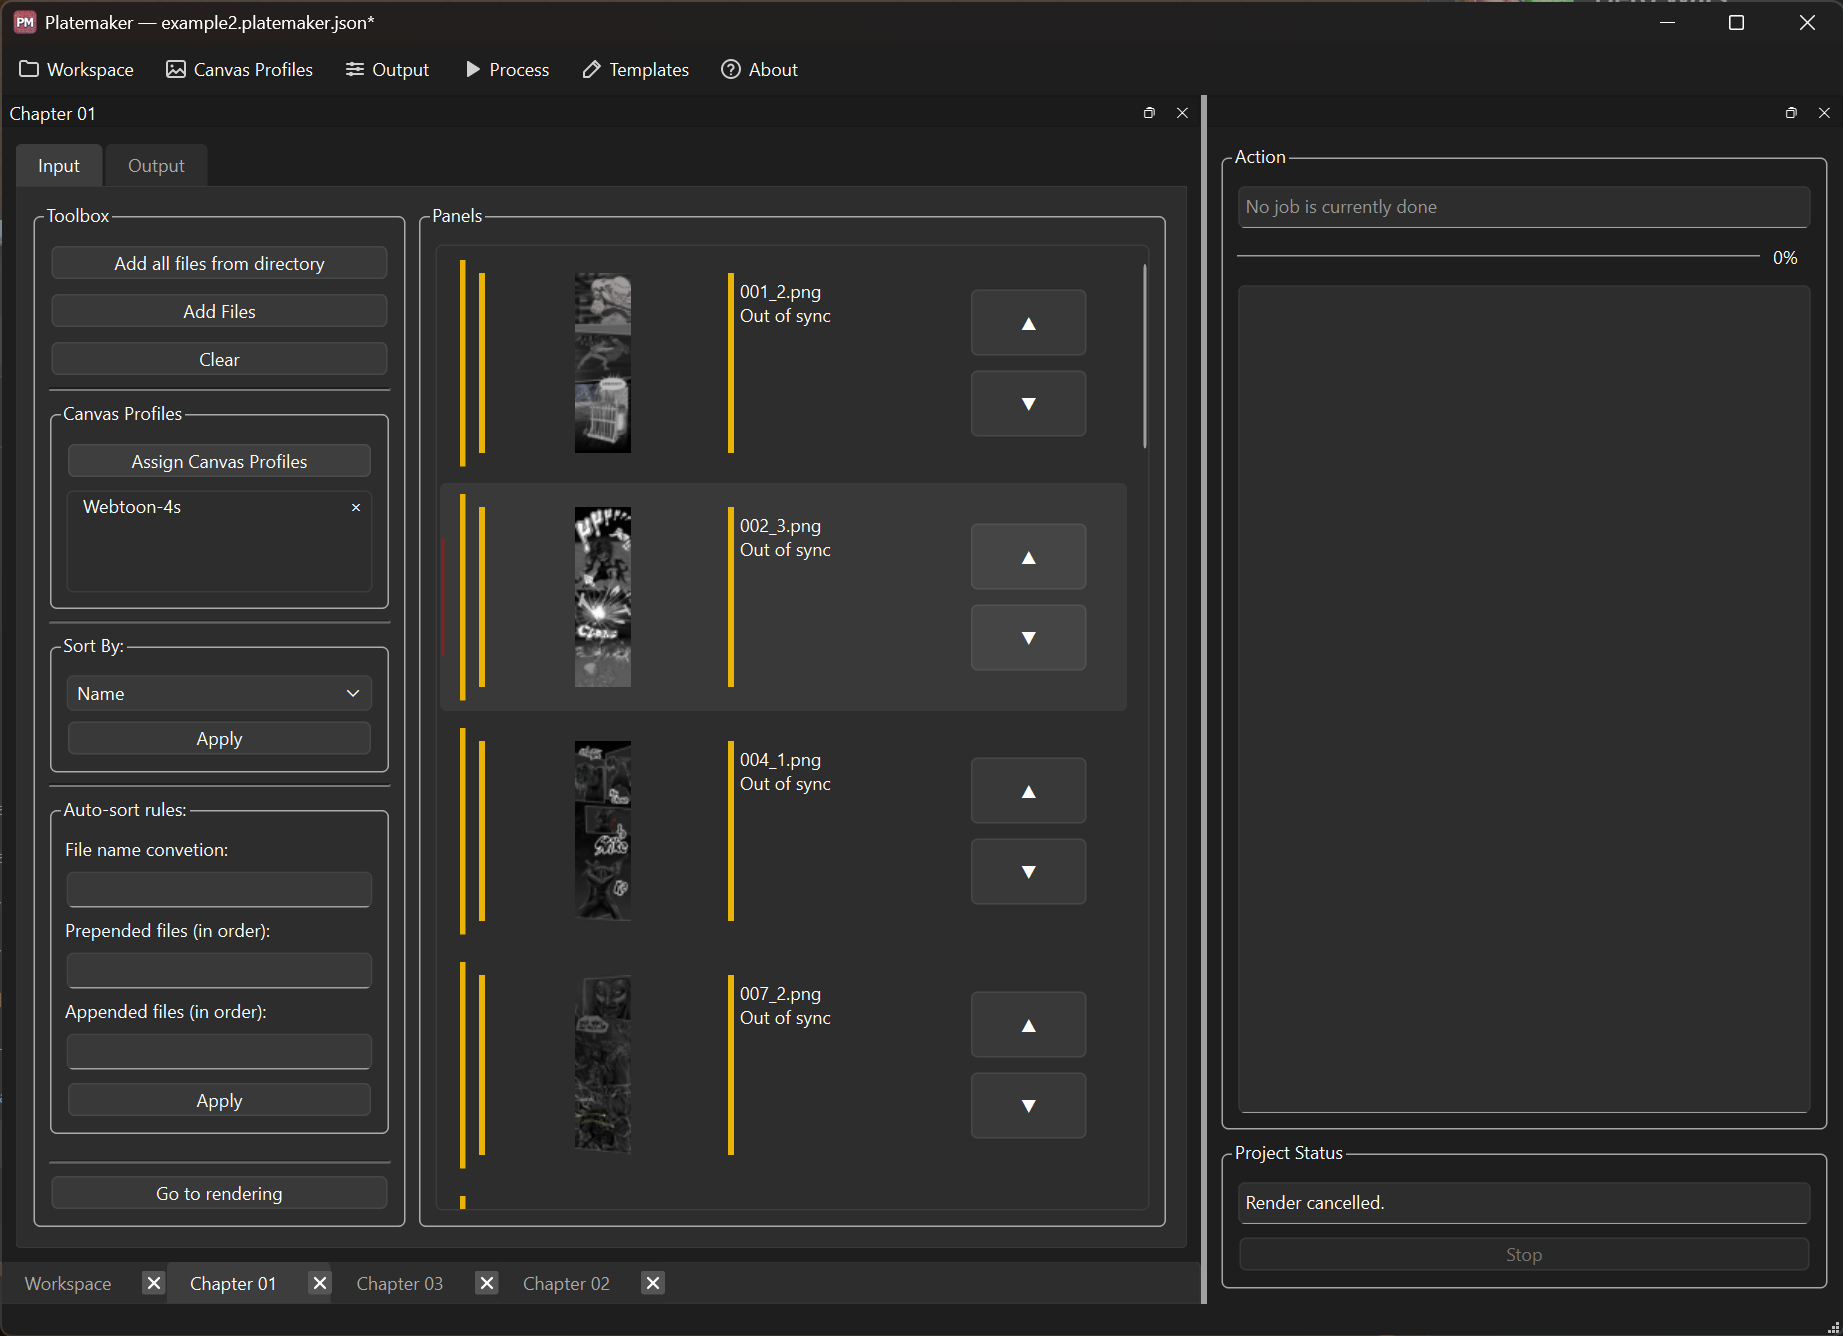Screen dimensions: 1843x1336
Task: Close the Action dock panel
Action: [1824, 113]
